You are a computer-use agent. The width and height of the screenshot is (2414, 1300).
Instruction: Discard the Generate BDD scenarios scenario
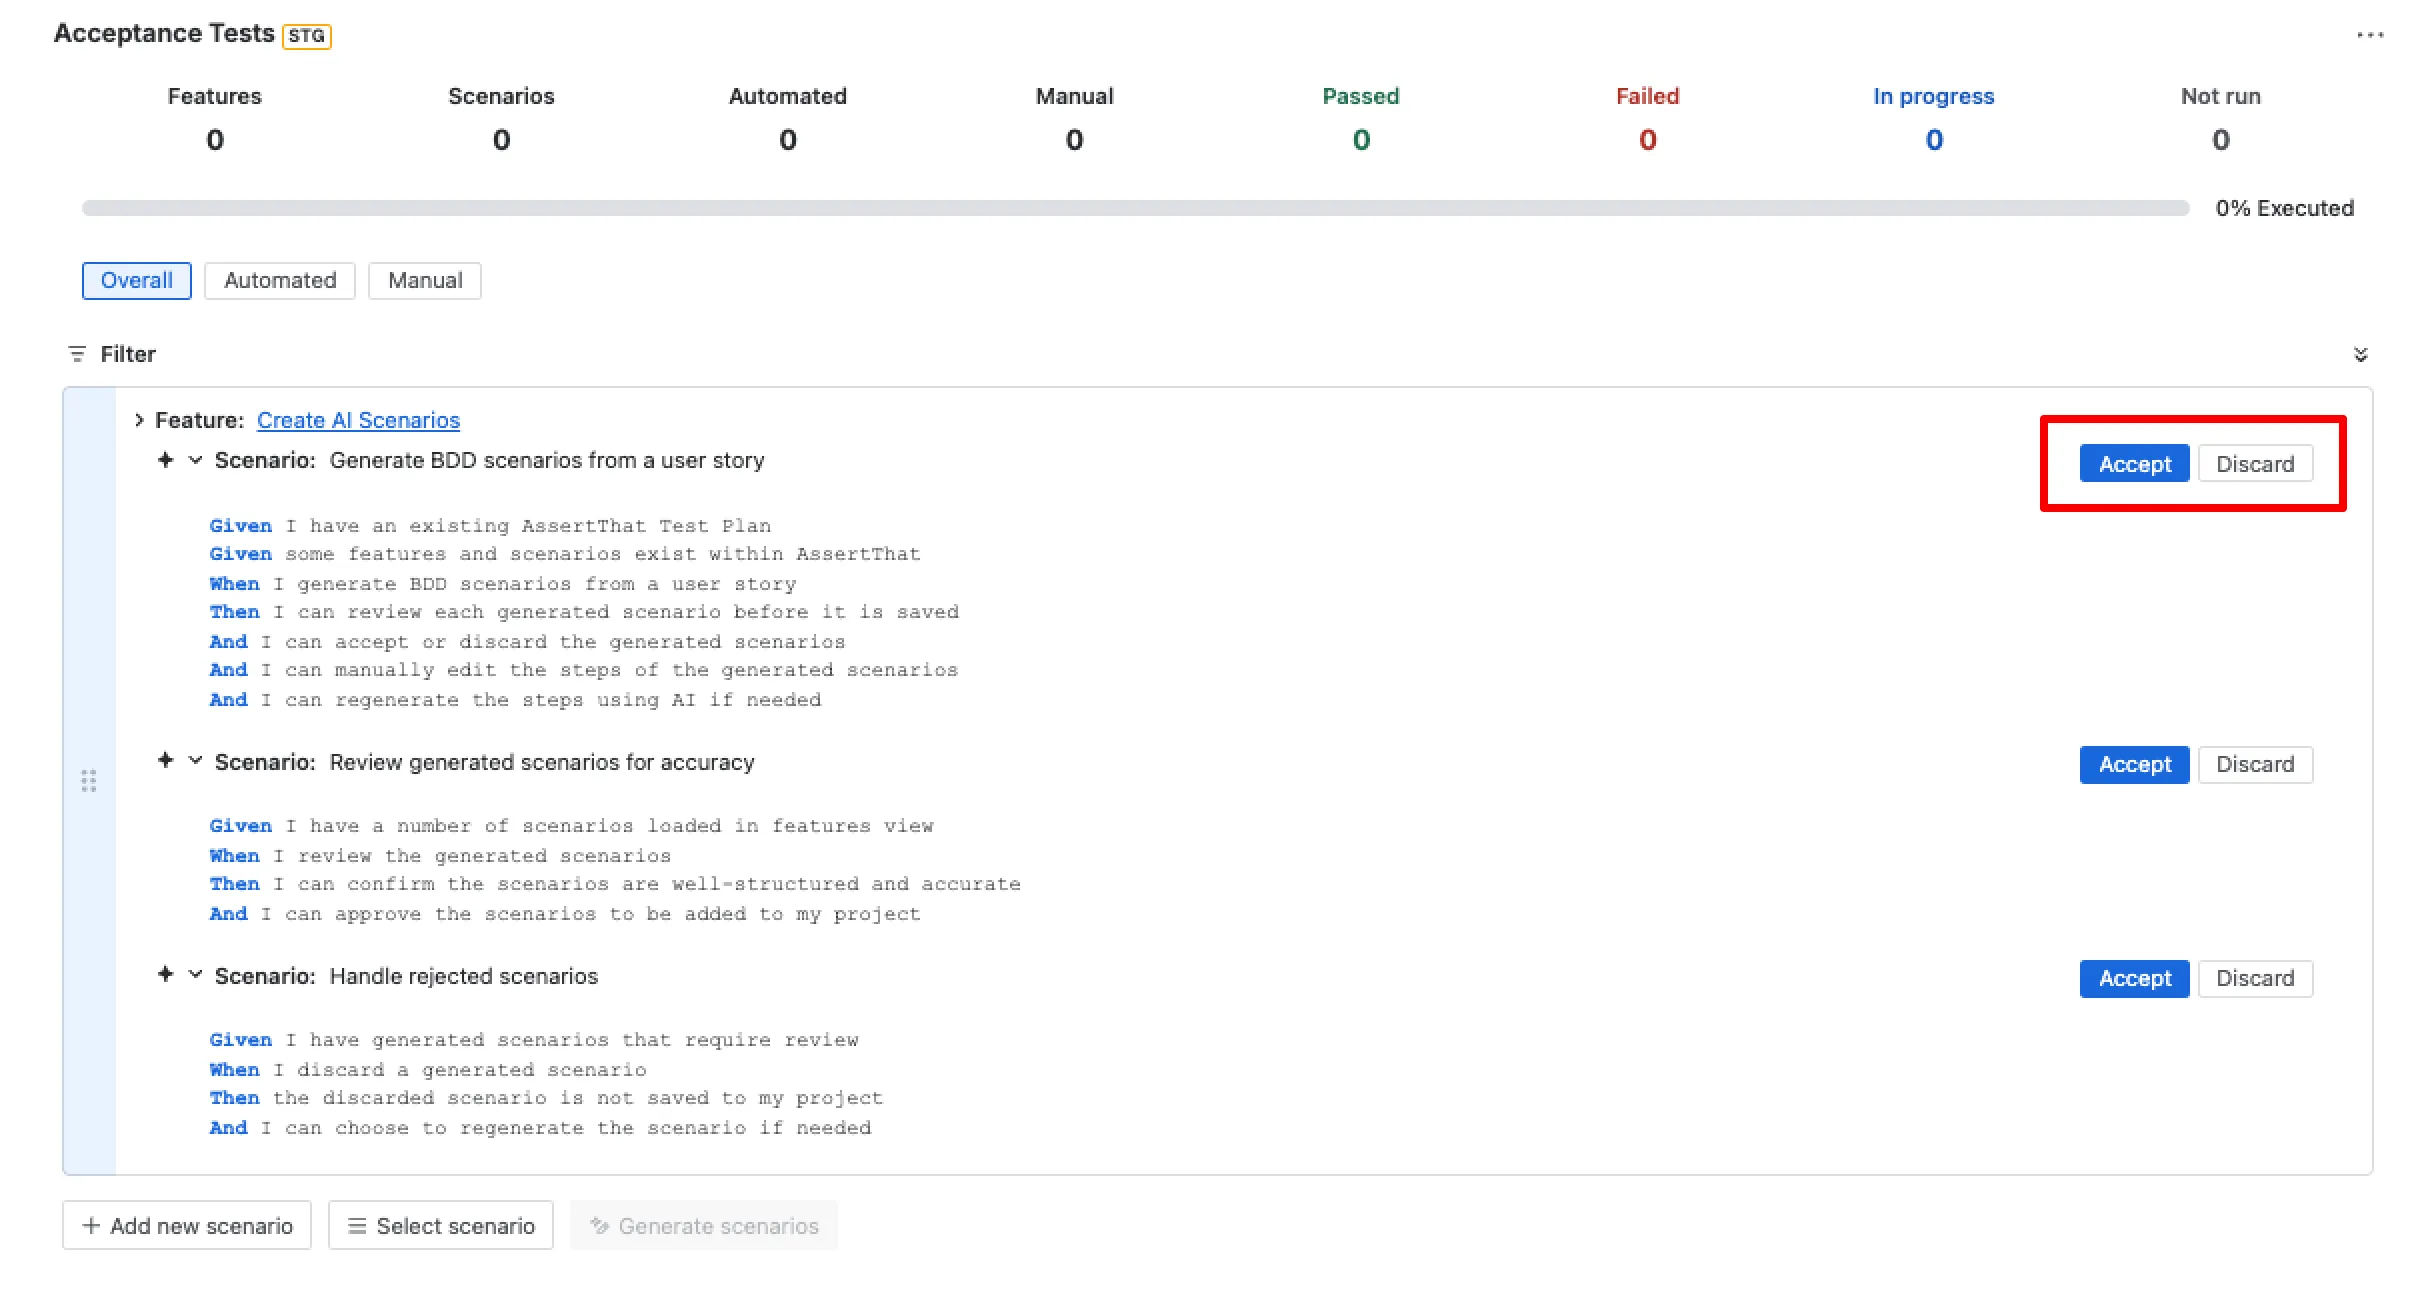(x=2255, y=464)
